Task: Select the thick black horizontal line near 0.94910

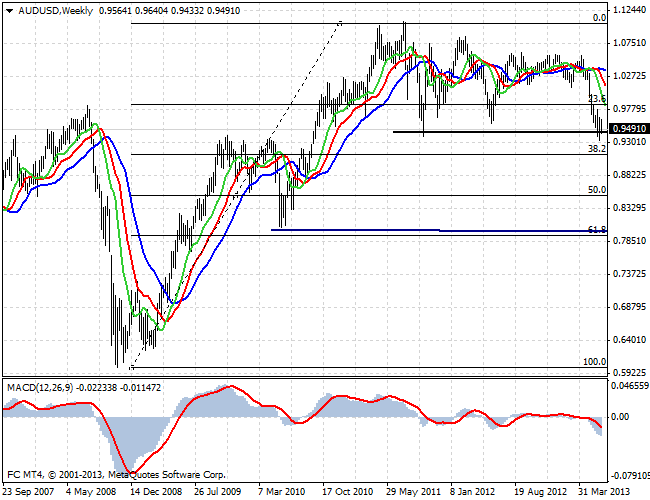Action: tap(500, 132)
